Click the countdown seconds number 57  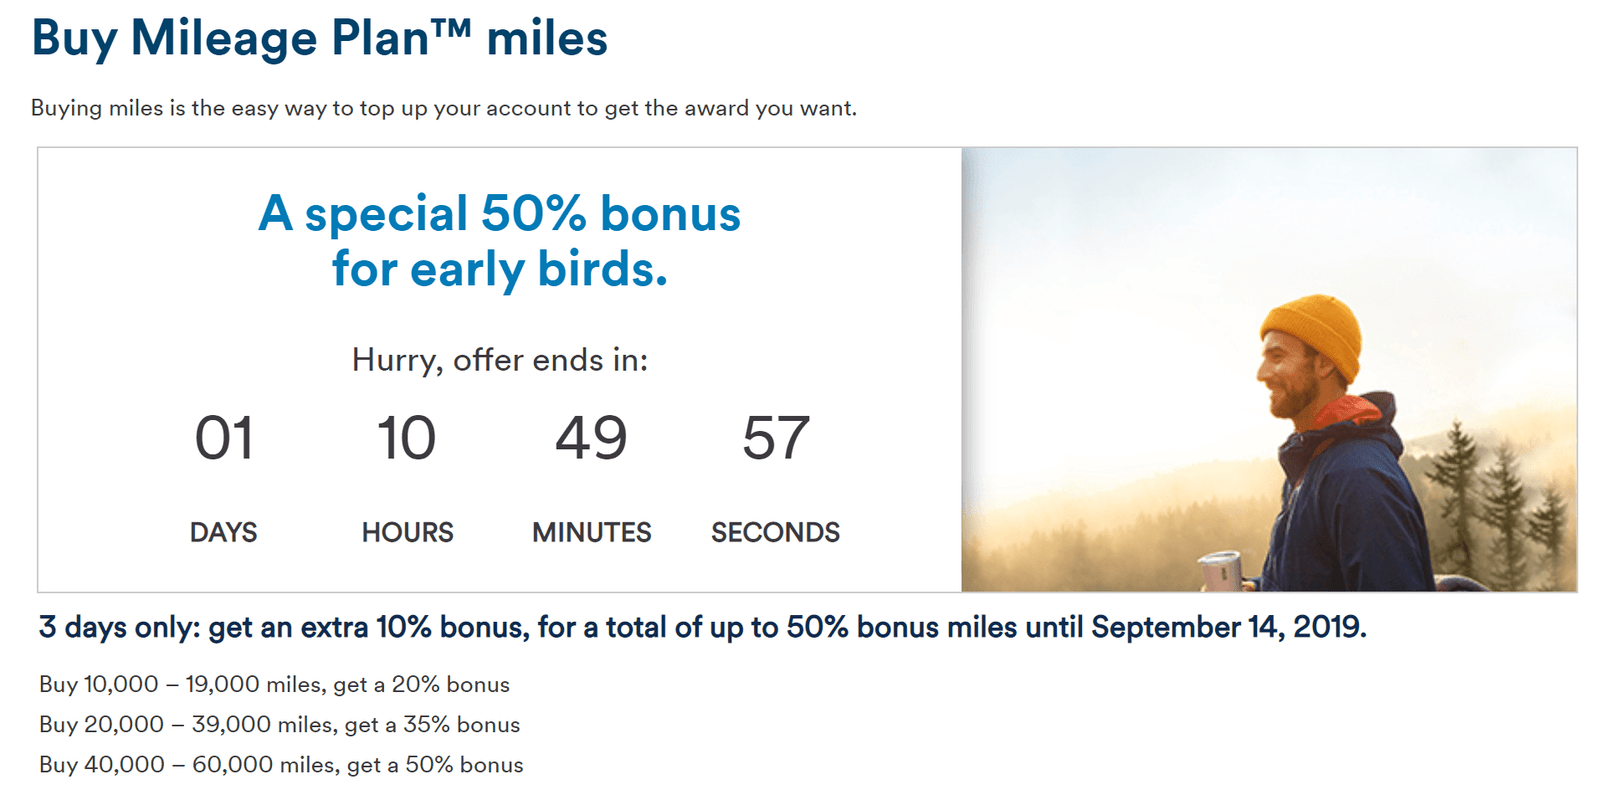pyautogui.click(x=776, y=438)
